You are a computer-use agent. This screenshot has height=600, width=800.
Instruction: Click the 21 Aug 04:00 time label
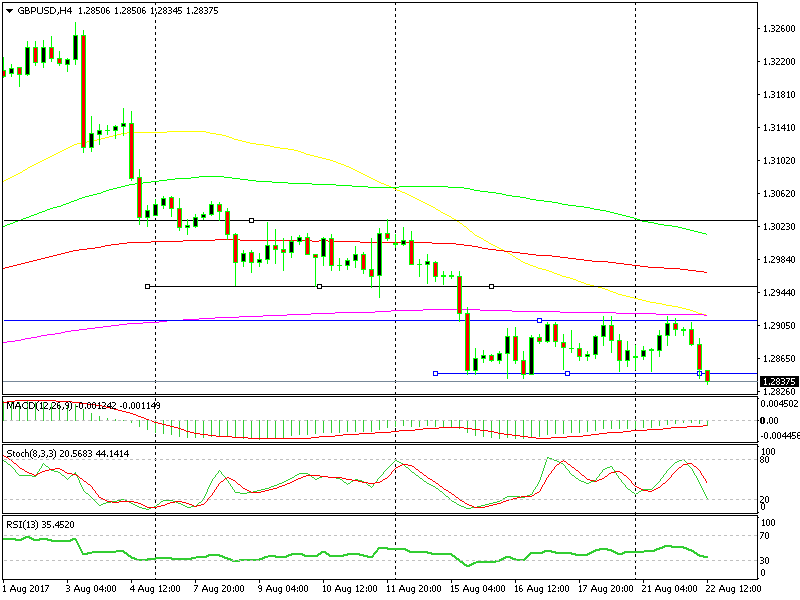tap(669, 588)
